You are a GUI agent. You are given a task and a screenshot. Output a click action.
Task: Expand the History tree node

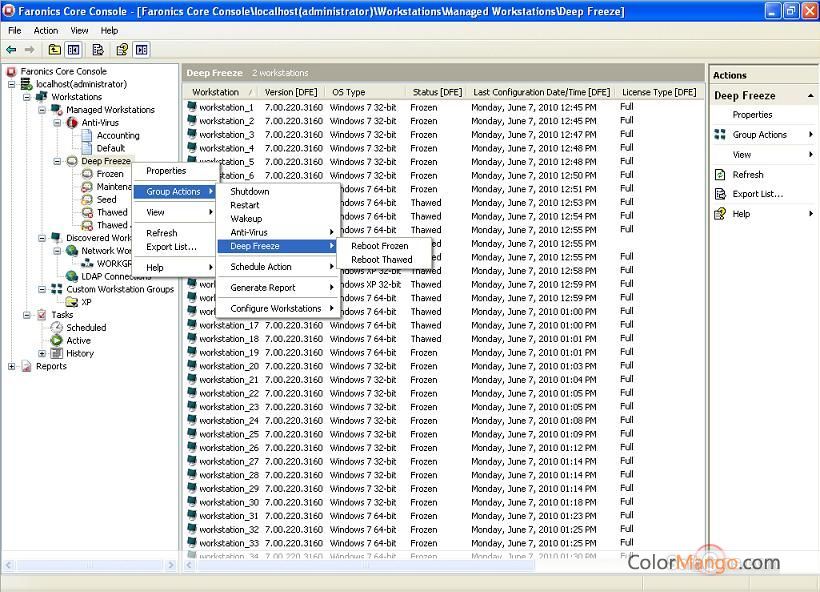[42, 354]
